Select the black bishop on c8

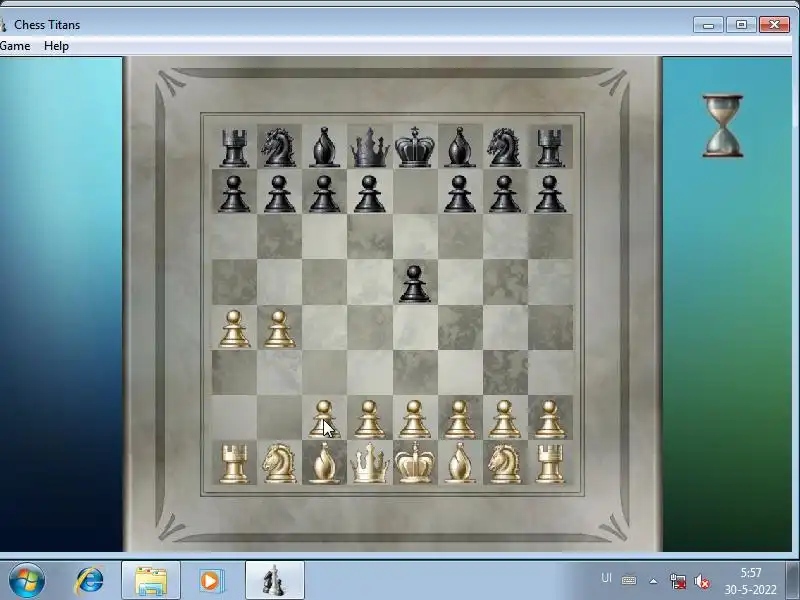tap(324, 147)
